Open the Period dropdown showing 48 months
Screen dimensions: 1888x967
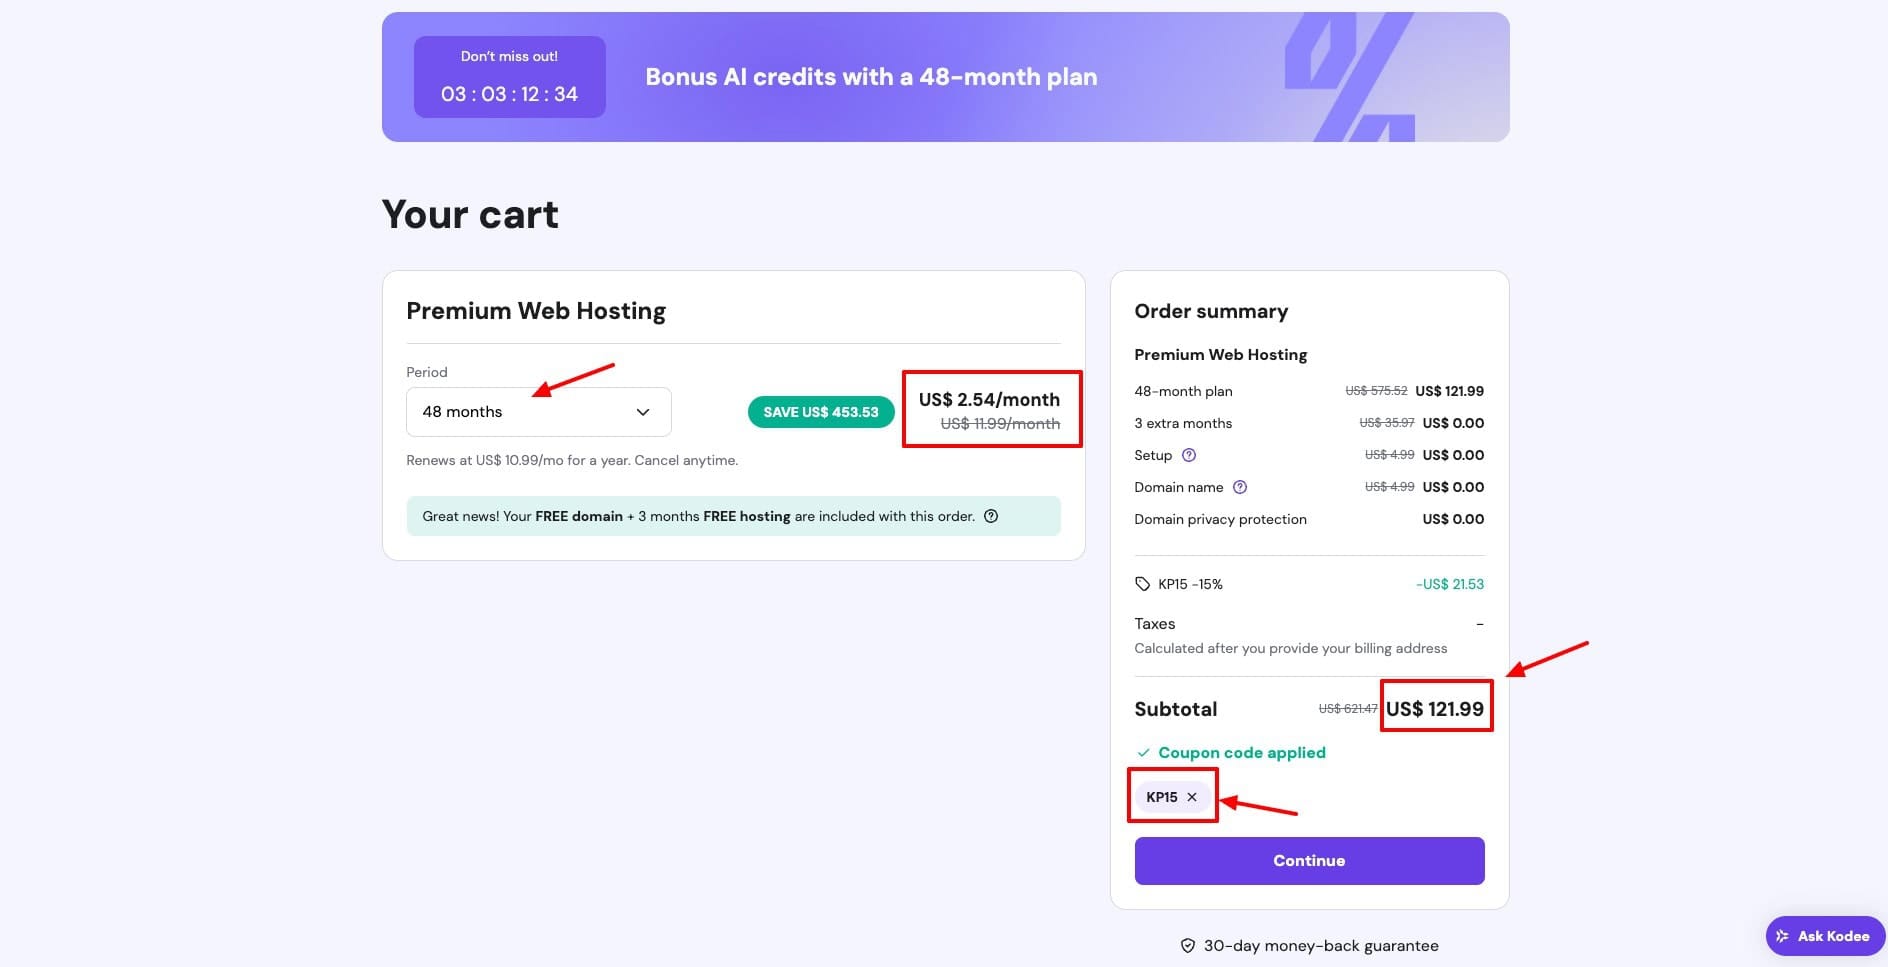[538, 411]
